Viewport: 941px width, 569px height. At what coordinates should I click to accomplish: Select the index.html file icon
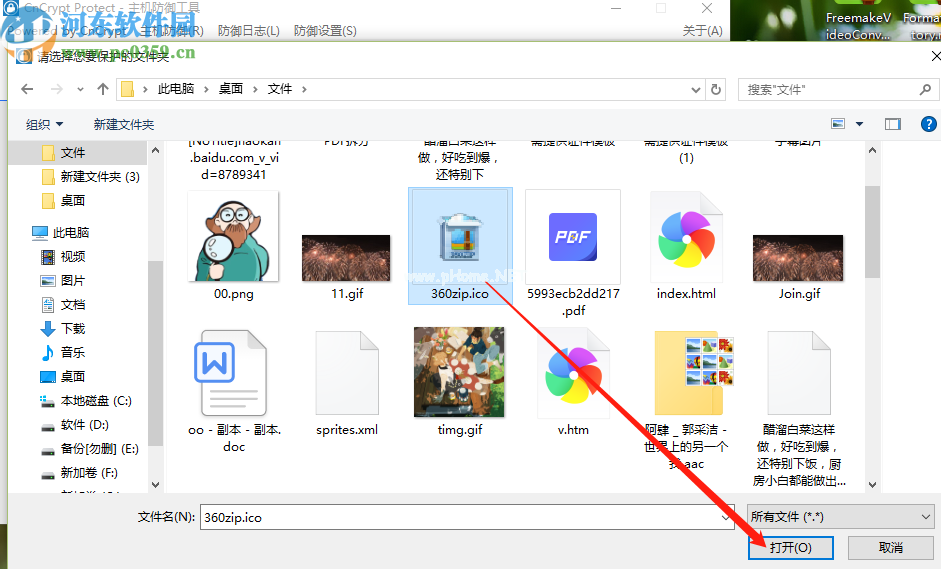pos(685,241)
